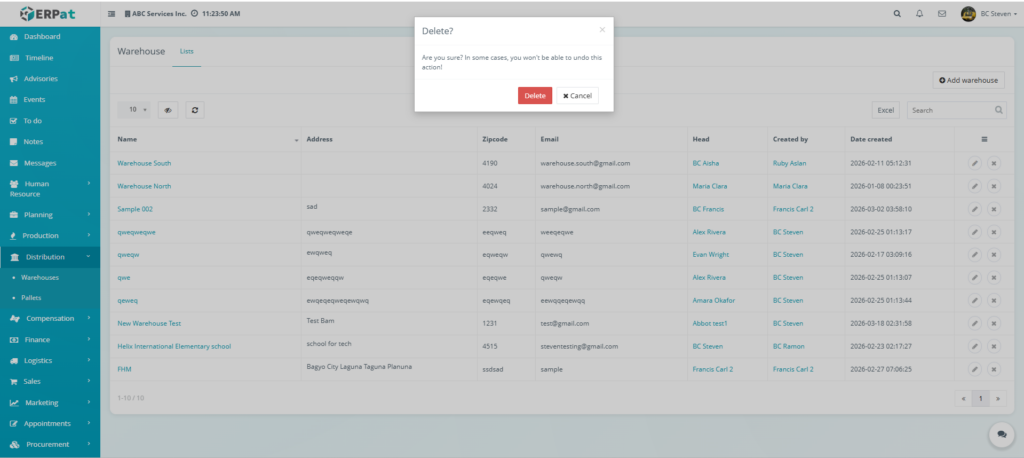
Task: Open the mail envelope icon in top bar
Action: click(942, 14)
